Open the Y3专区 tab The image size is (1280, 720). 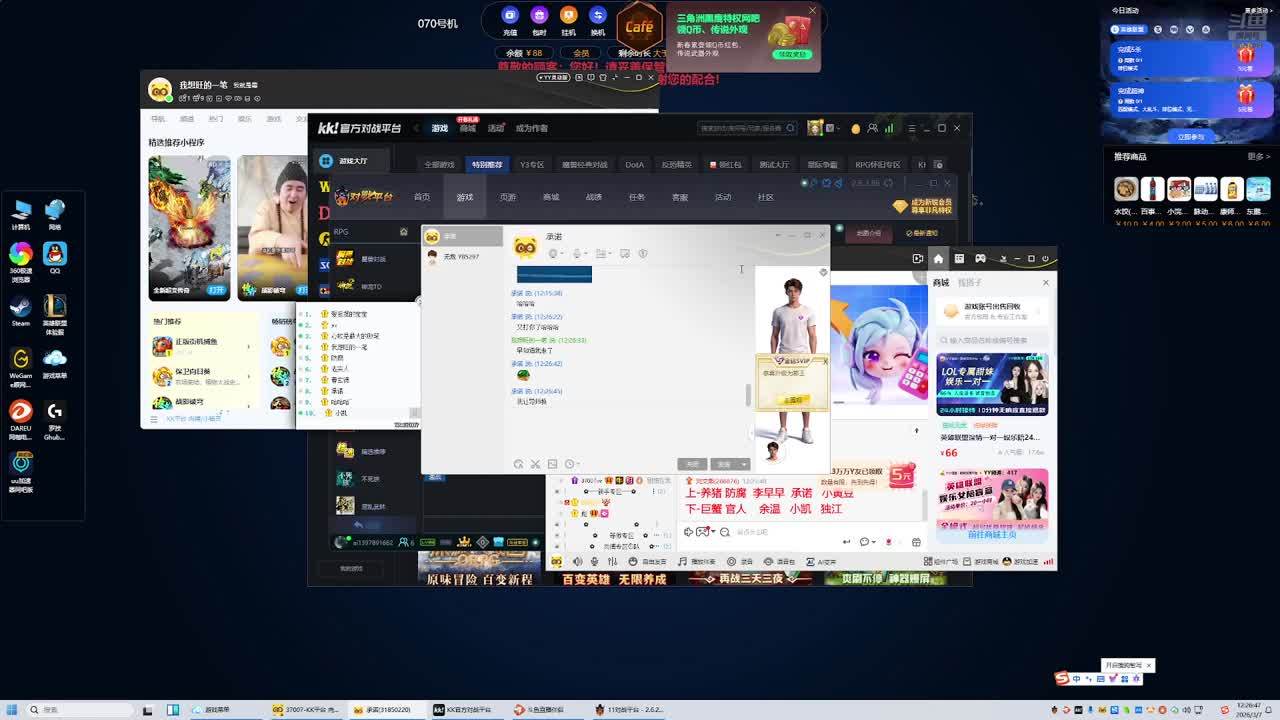click(x=531, y=165)
